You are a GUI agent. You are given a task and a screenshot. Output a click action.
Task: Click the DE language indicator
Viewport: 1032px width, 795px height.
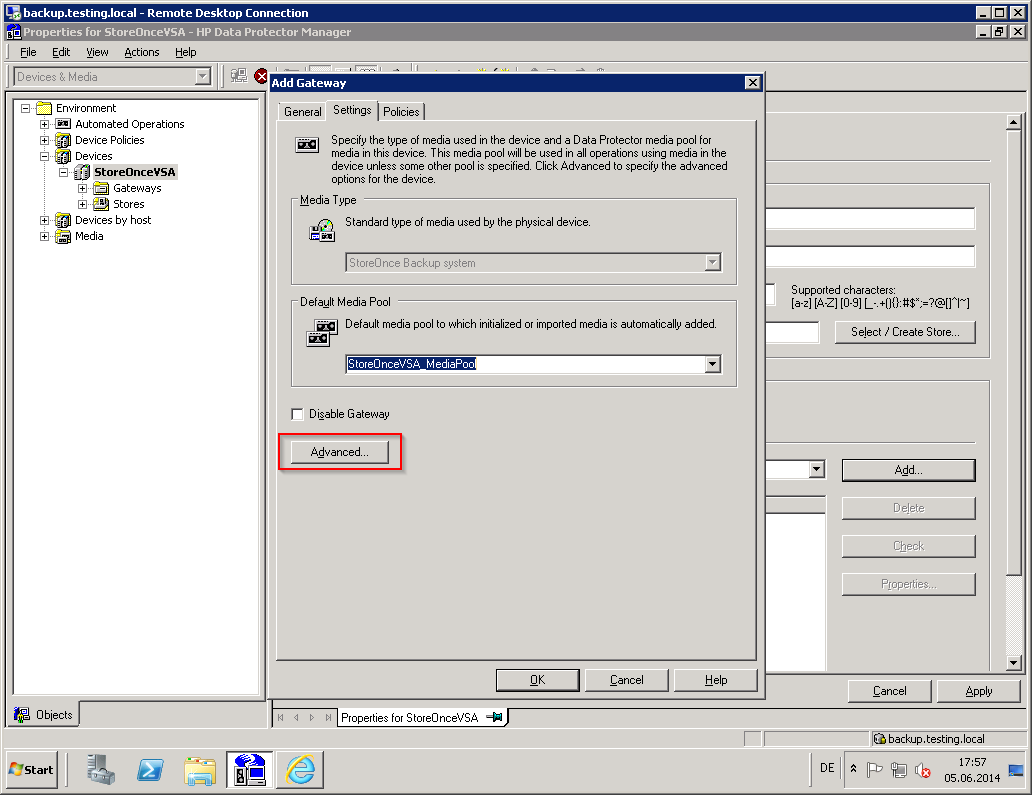[827, 768]
